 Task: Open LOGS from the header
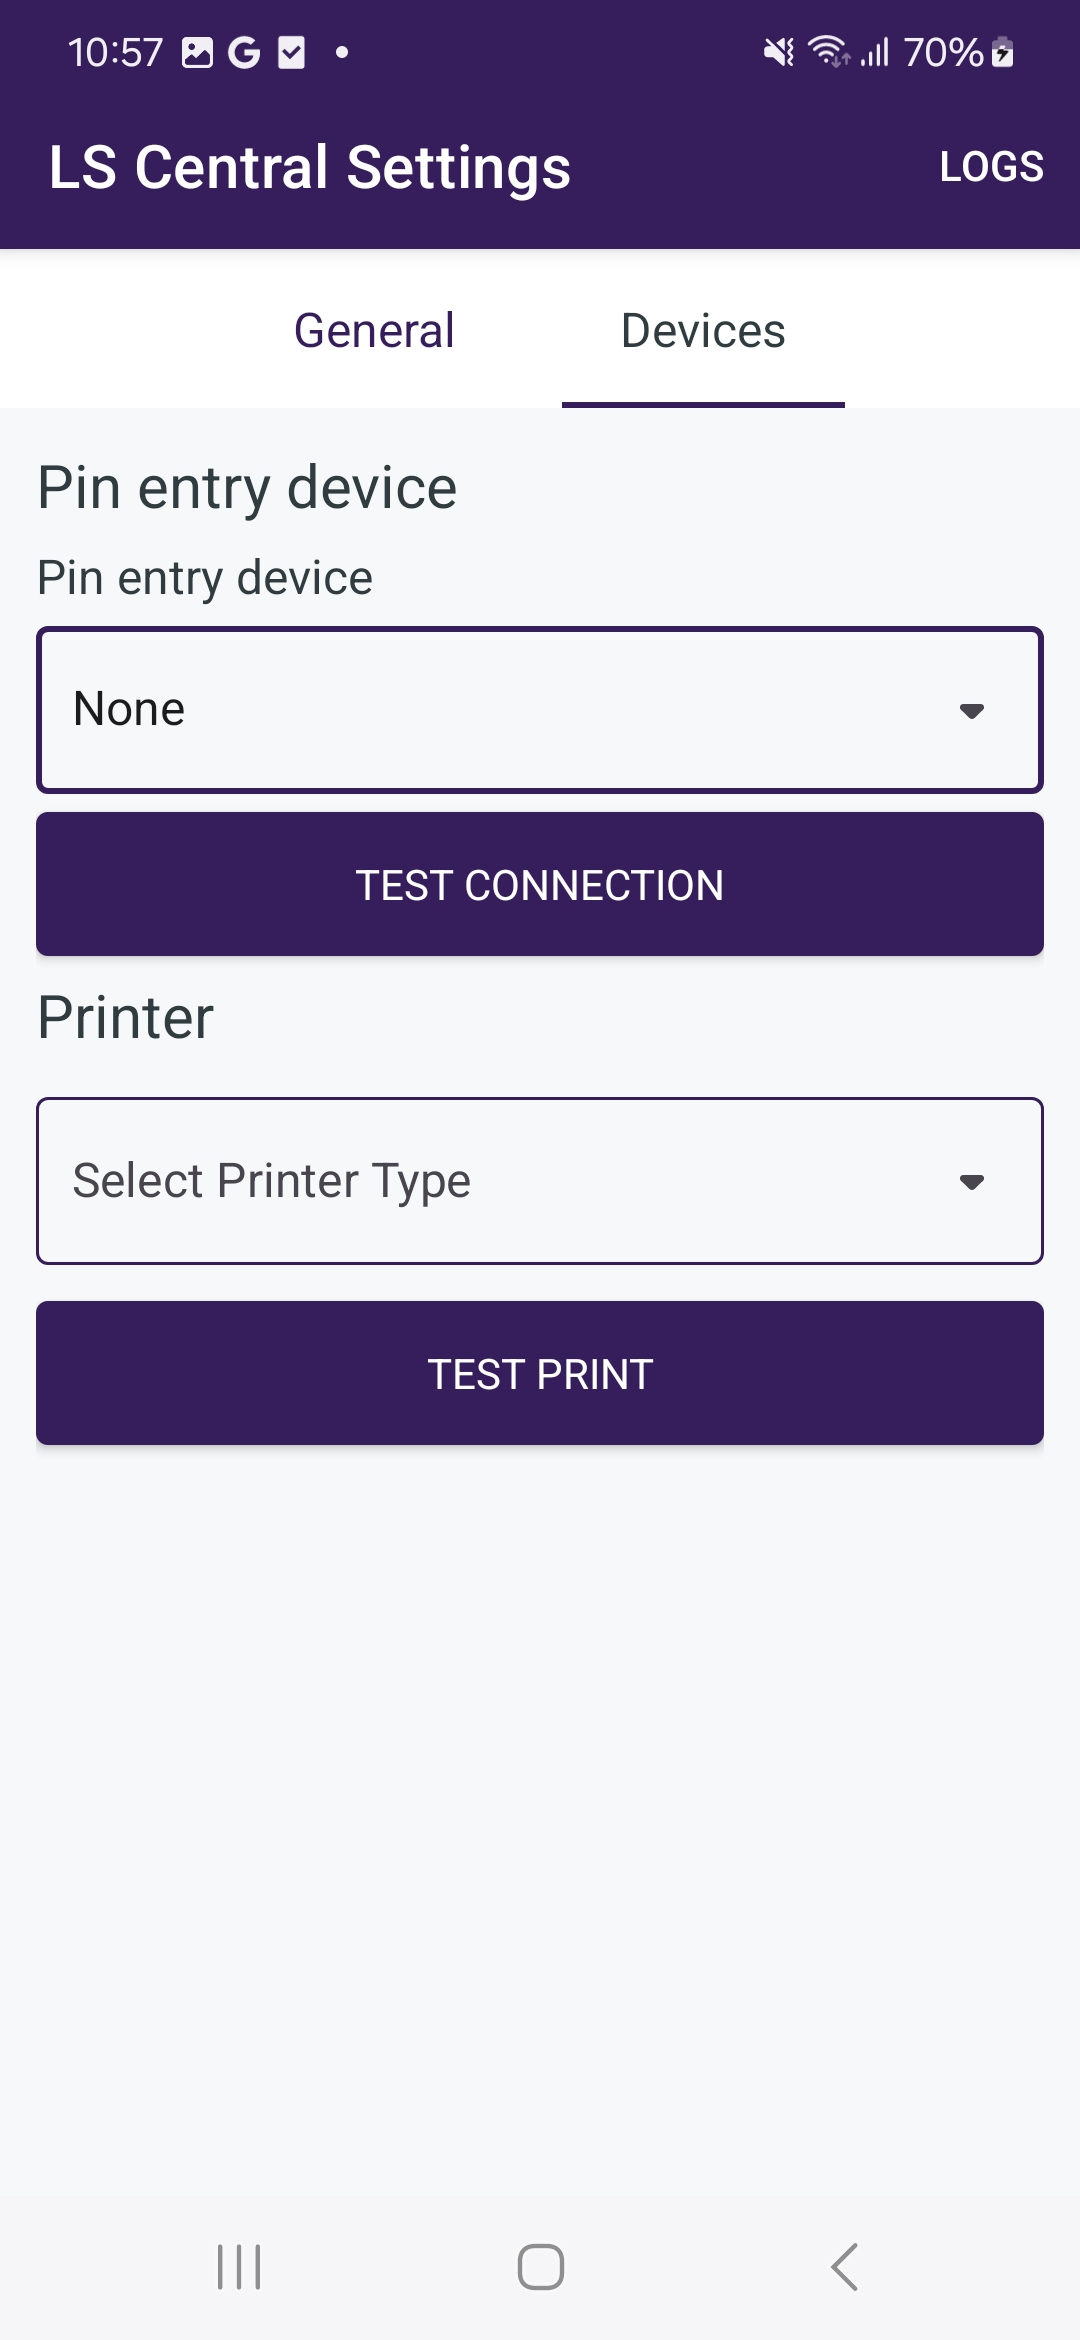click(x=991, y=167)
